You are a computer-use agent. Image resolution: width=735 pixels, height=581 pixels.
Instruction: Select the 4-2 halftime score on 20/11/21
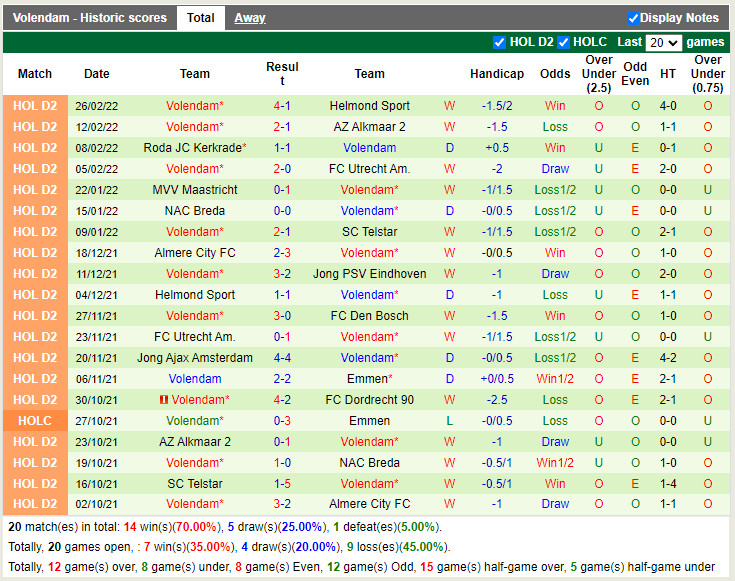(x=668, y=358)
